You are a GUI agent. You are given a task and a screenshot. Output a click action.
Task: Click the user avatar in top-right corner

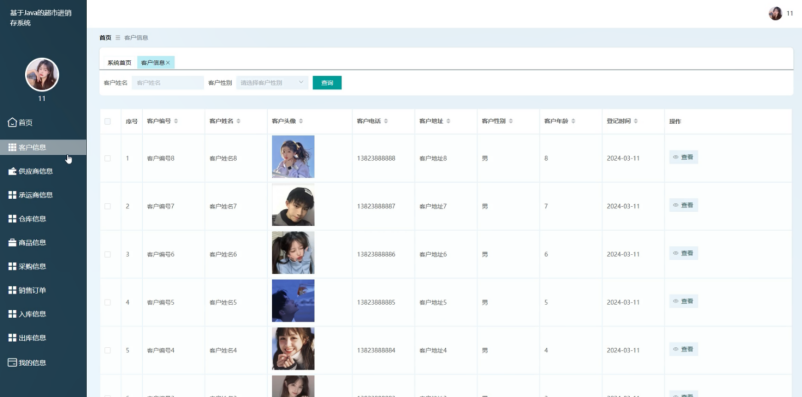coord(775,13)
